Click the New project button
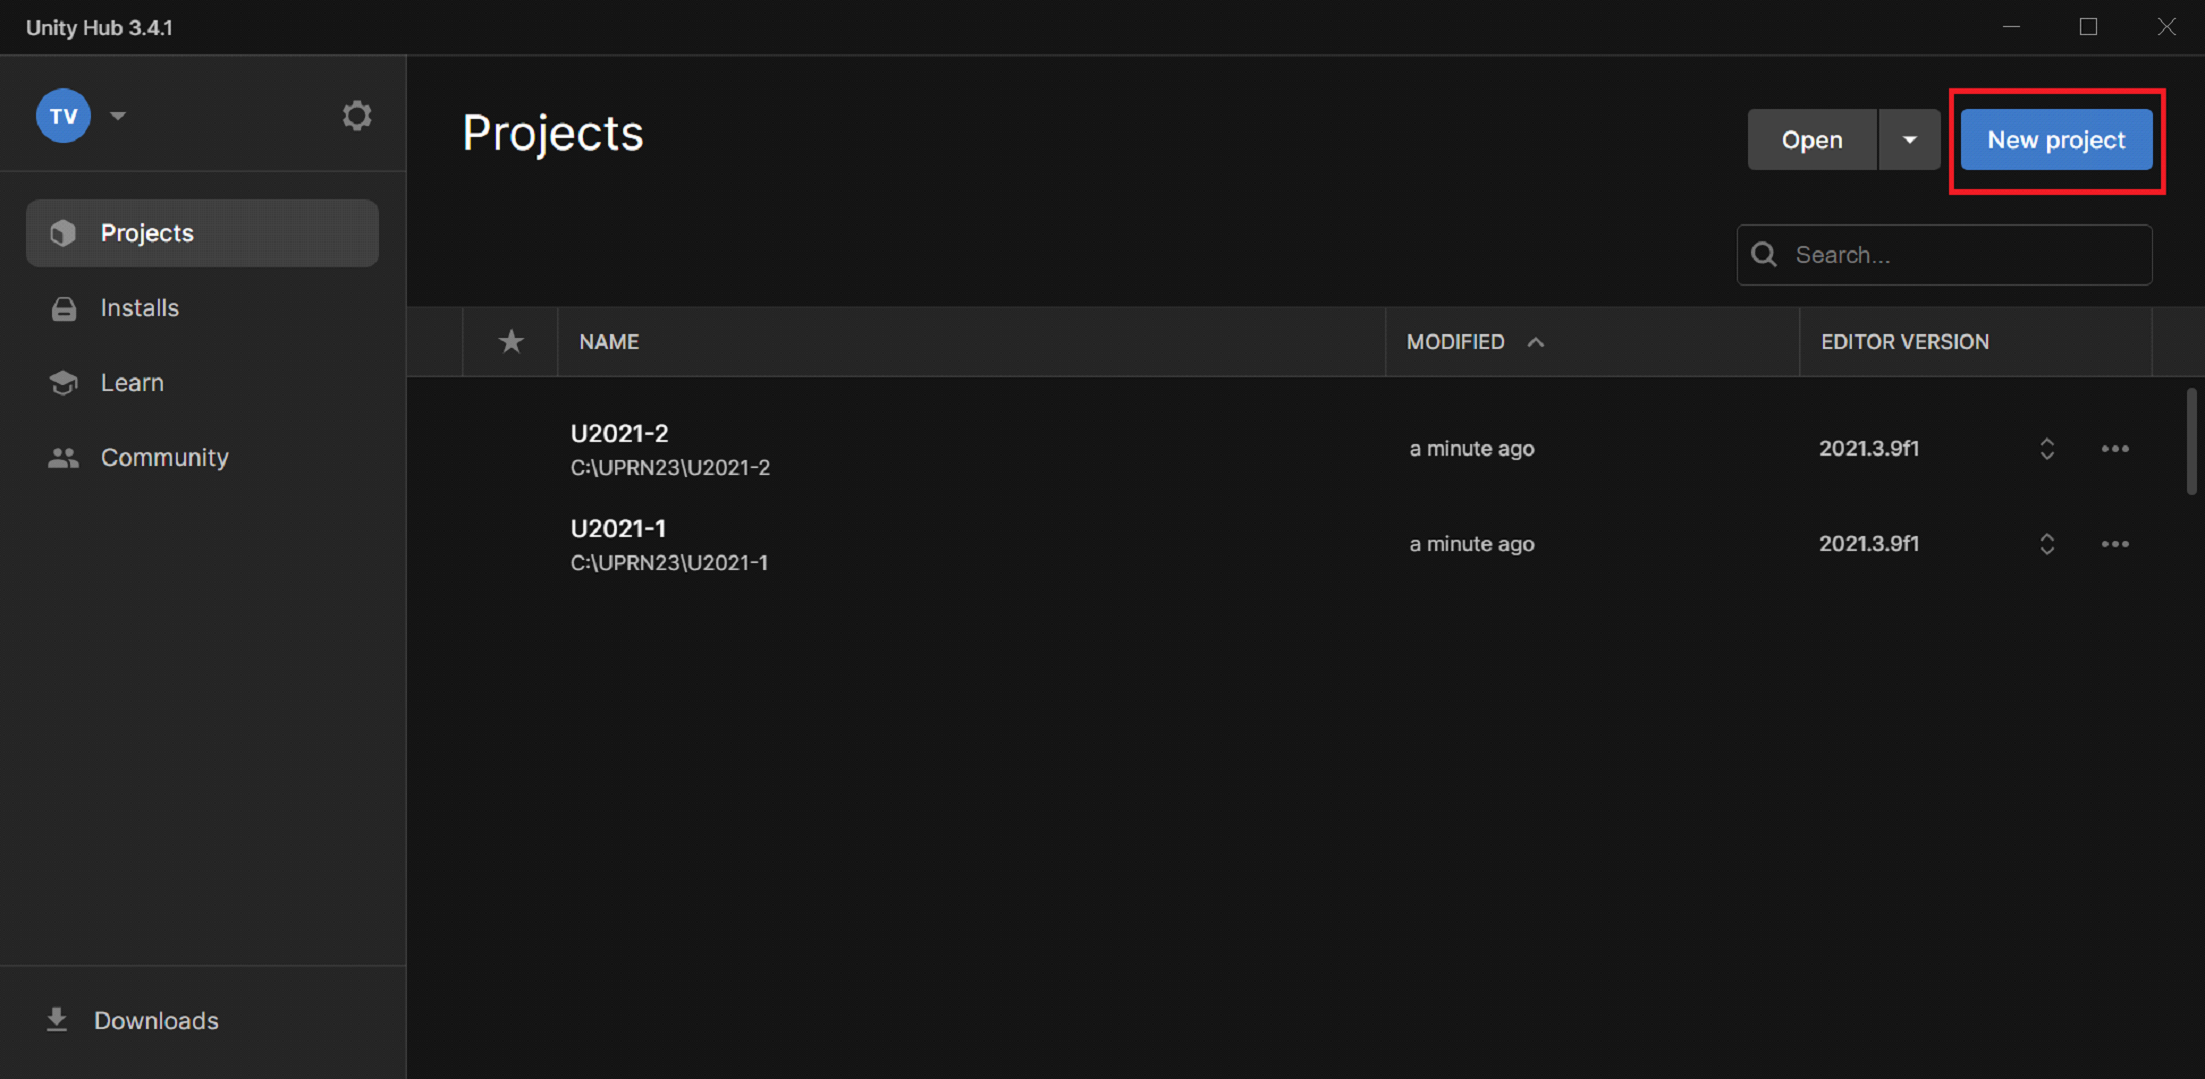The image size is (2205, 1079). coord(2056,140)
